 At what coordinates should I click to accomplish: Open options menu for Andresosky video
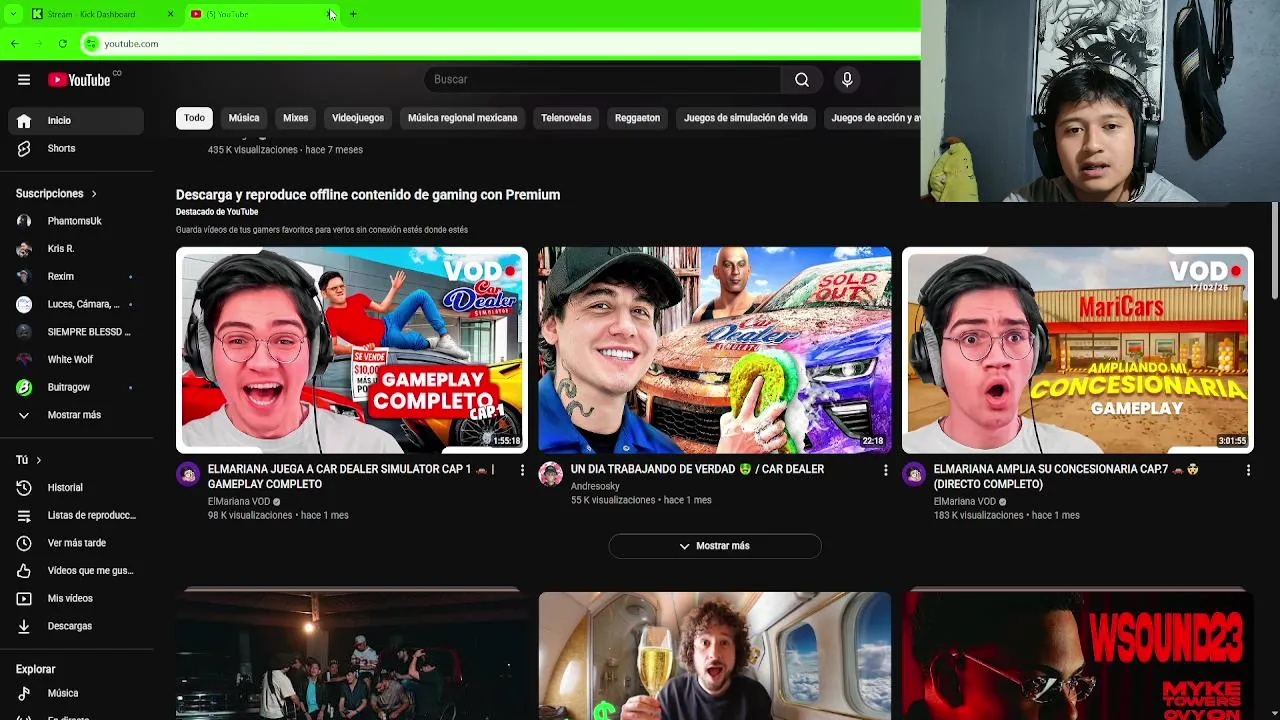(885, 470)
